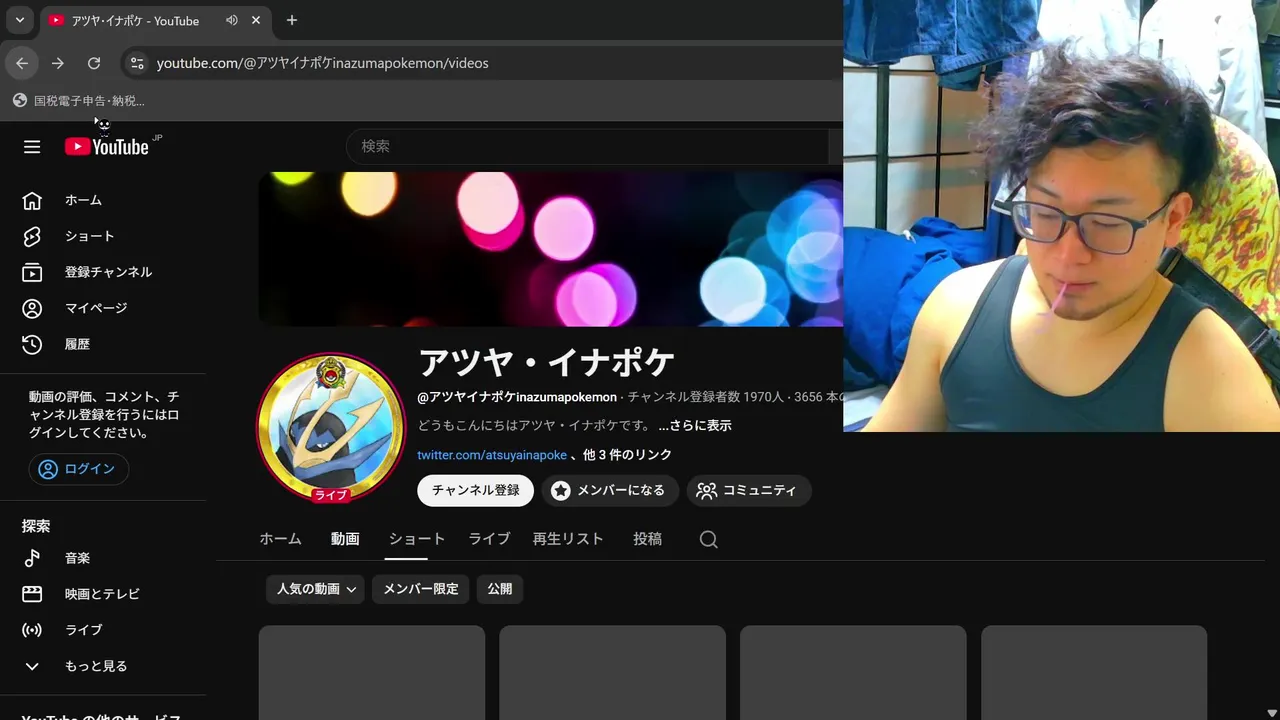The image size is (1280, 720).
Task: Click the @アツヤイナポケinazumapokemon handle text
Action: (517, 397)
